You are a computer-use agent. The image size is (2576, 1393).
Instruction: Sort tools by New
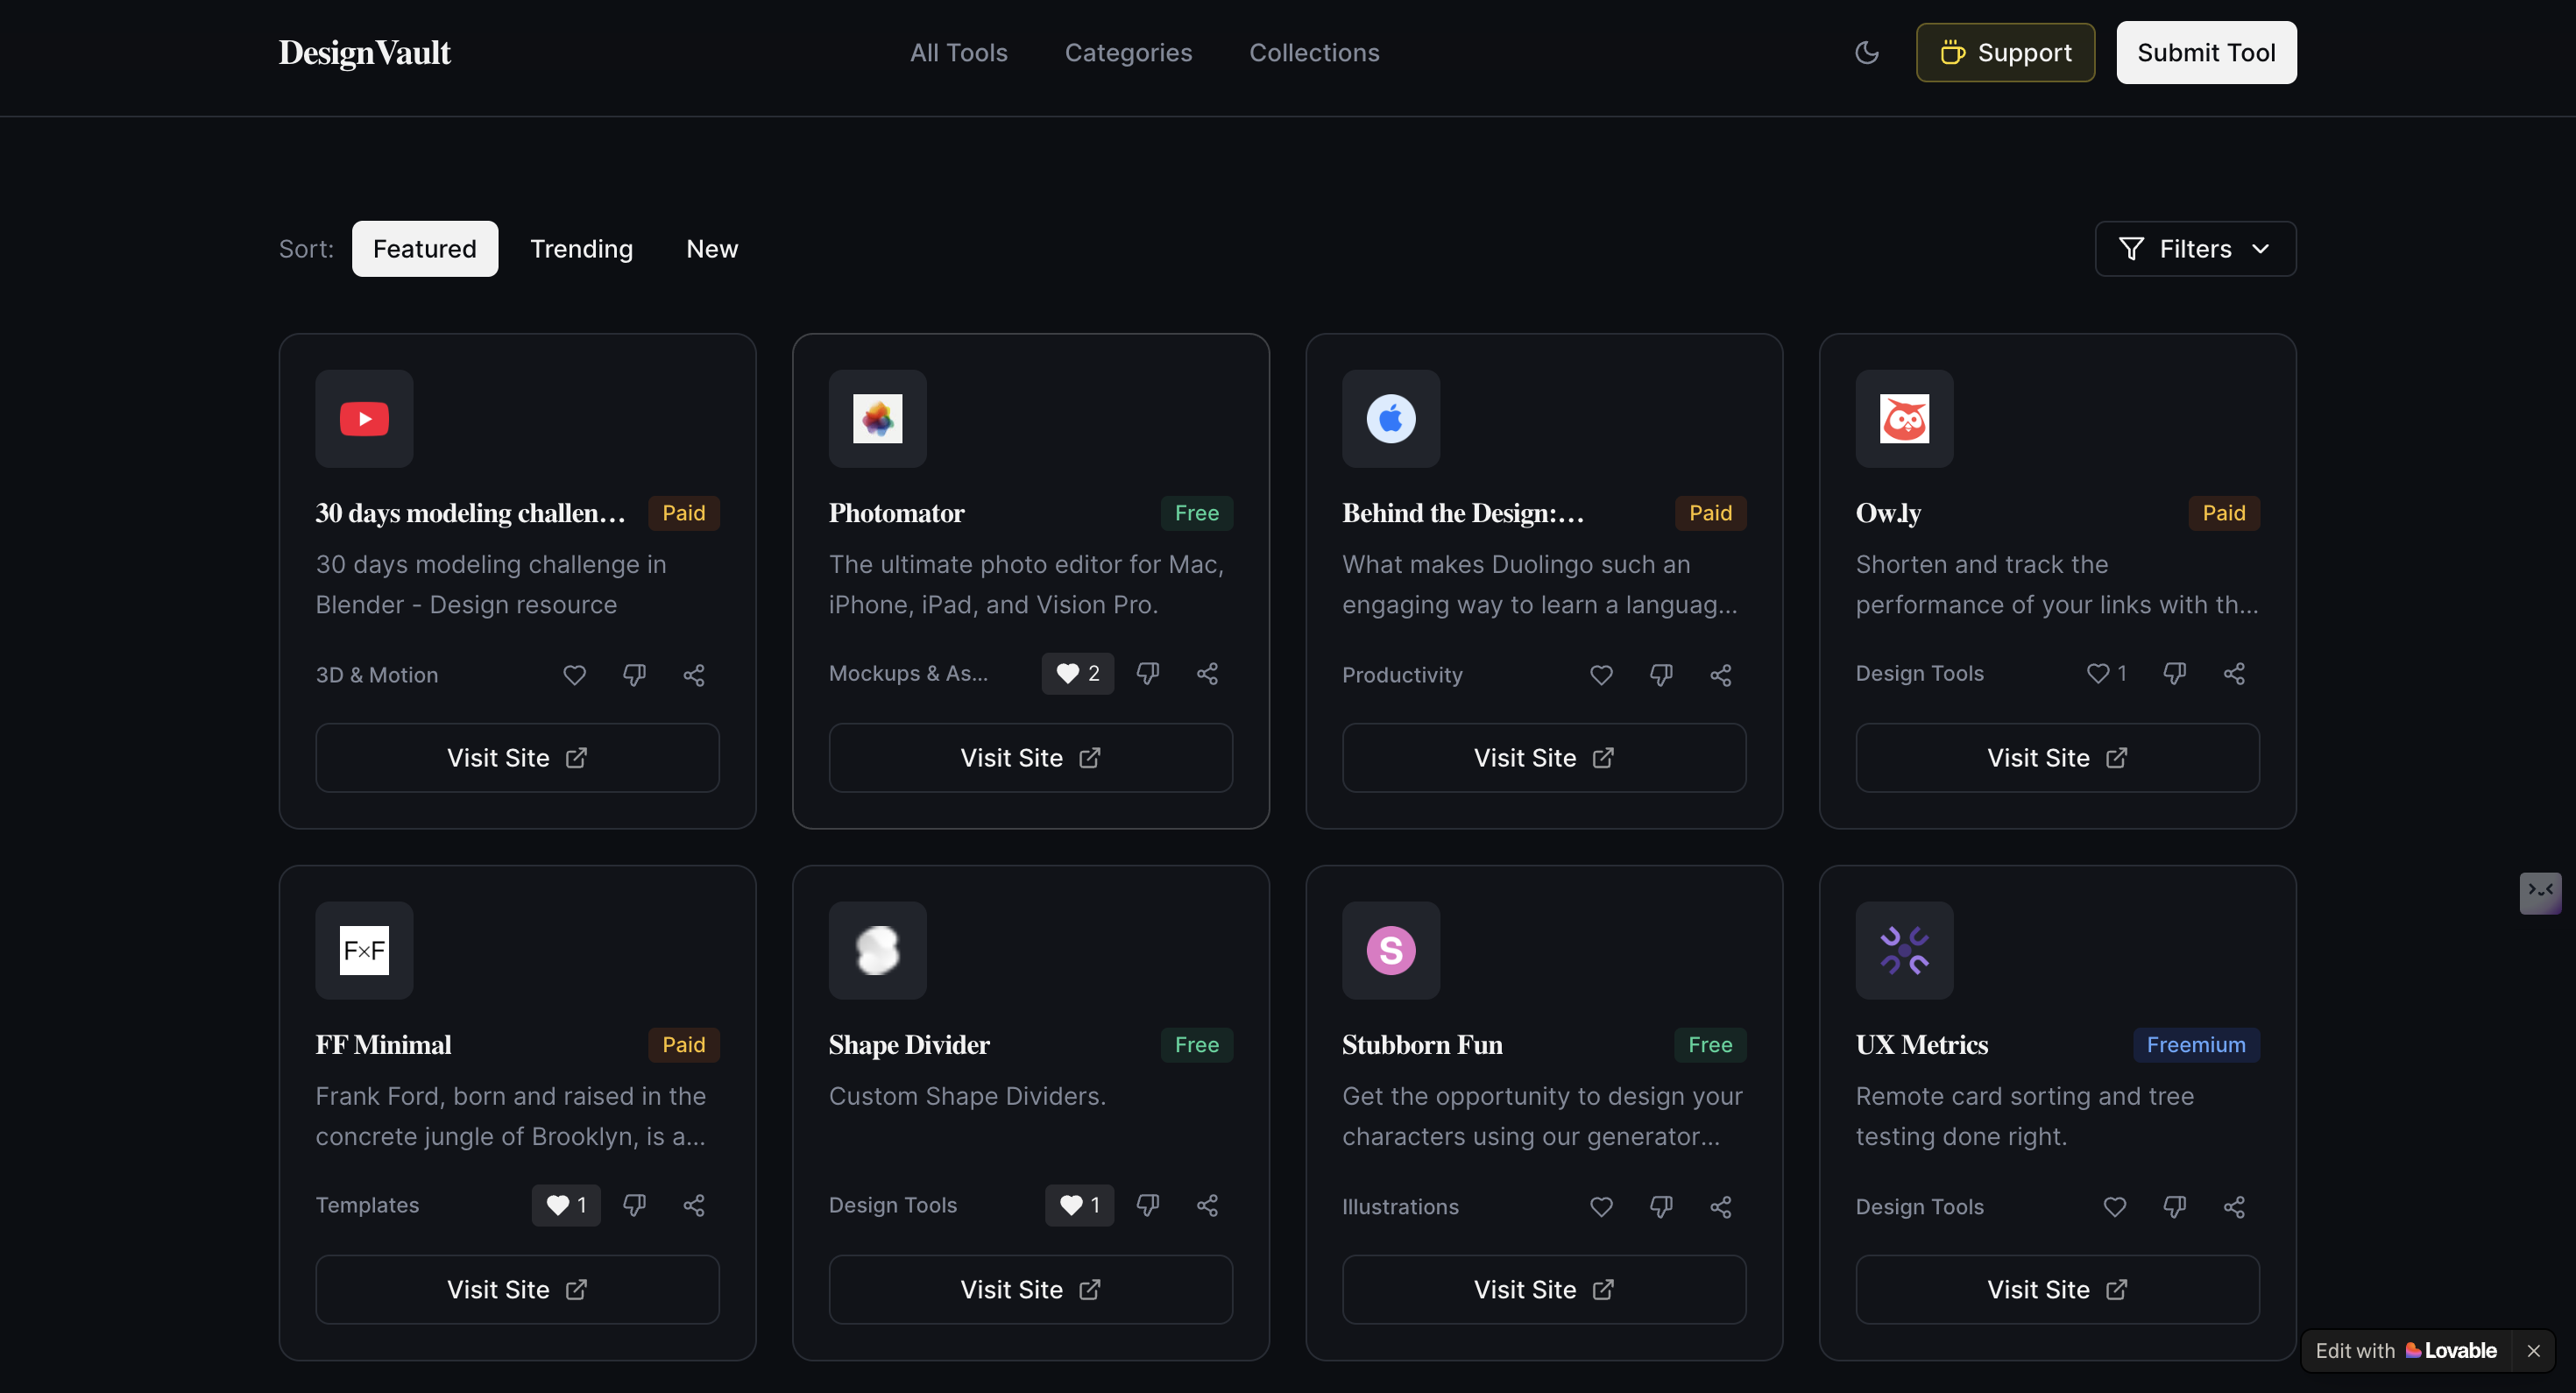pyautogui.click(x=711, y=249)
